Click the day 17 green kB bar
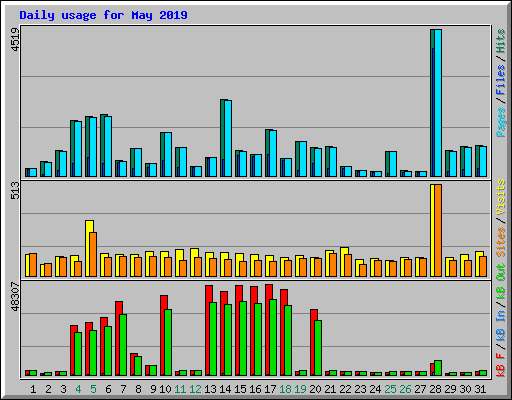 click(273, 338)
